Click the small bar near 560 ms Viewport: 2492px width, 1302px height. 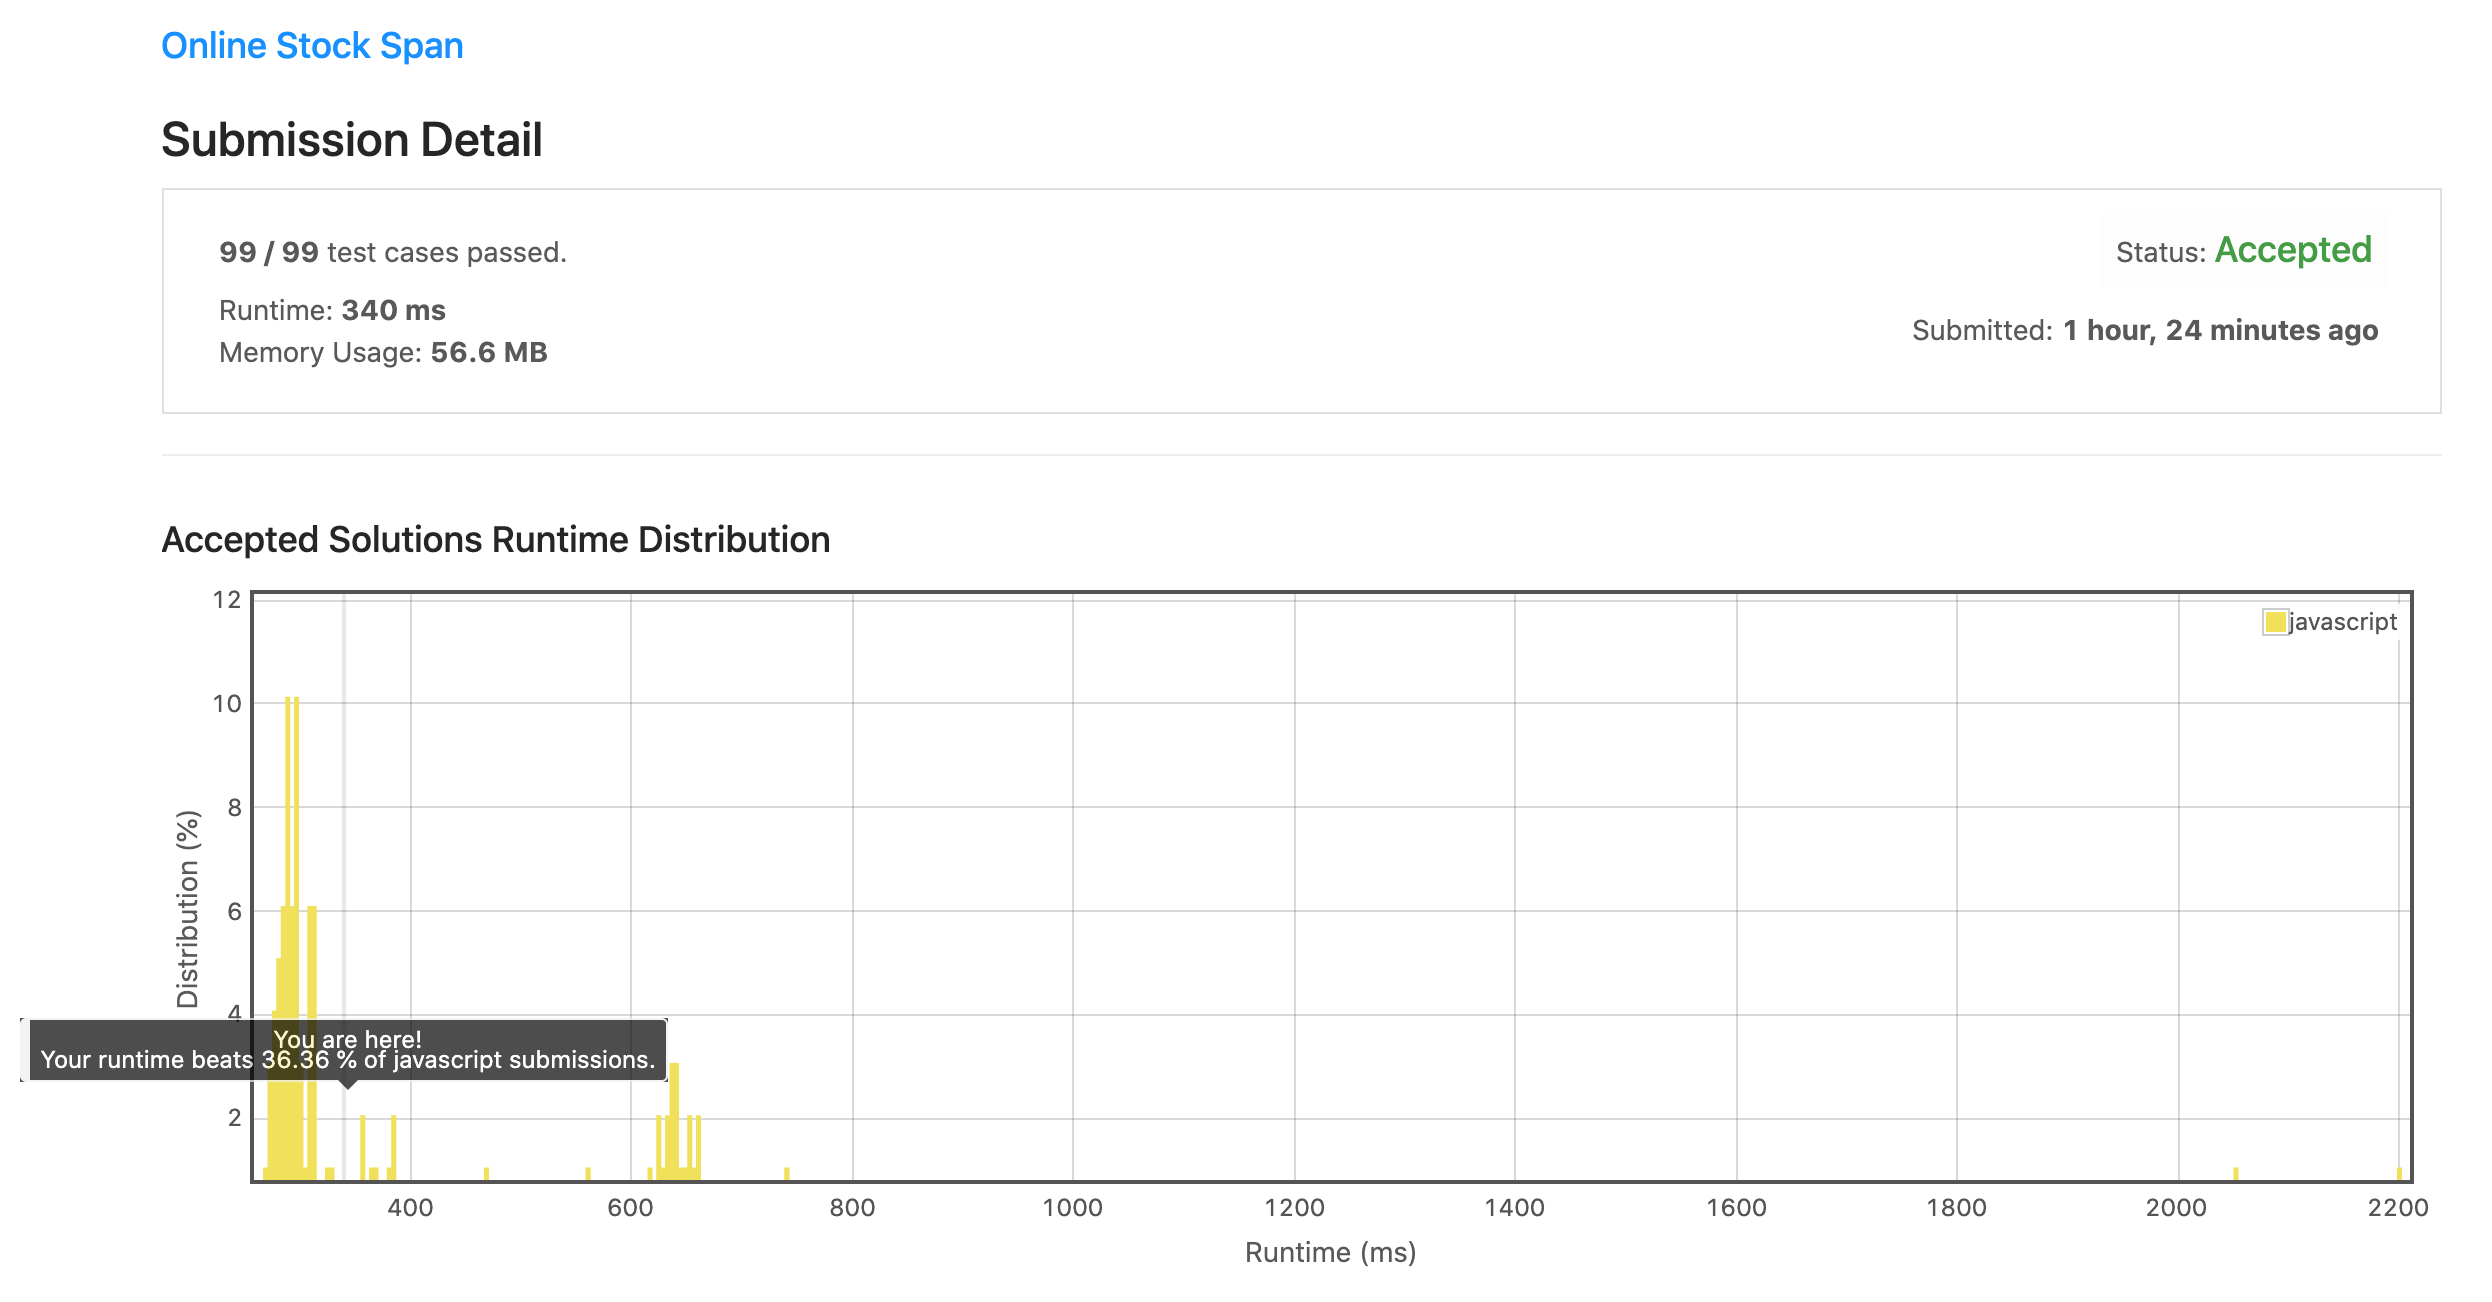pos(588,1174)
